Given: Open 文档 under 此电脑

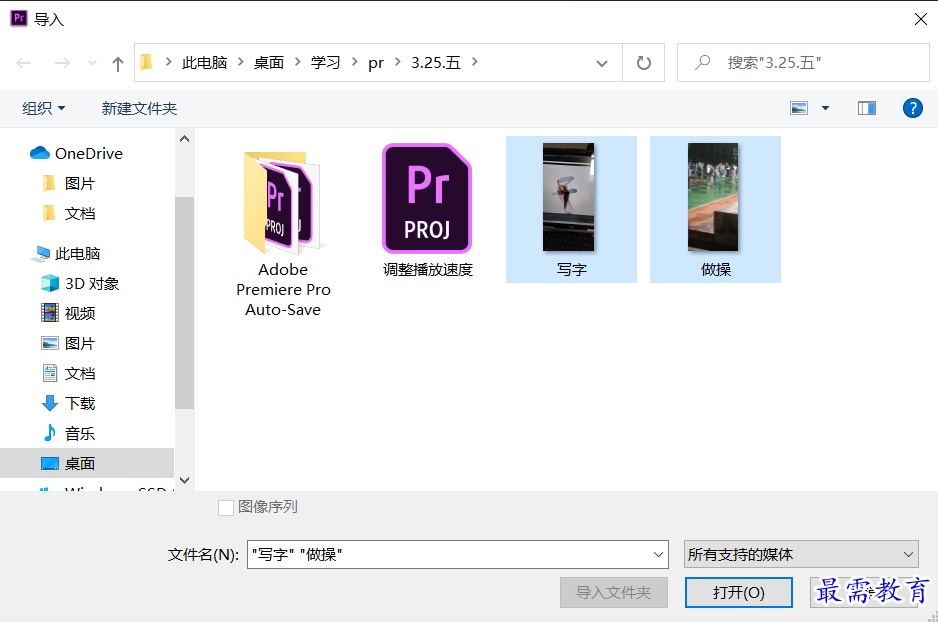Looking at the screenshot, I should click(68, 373).
